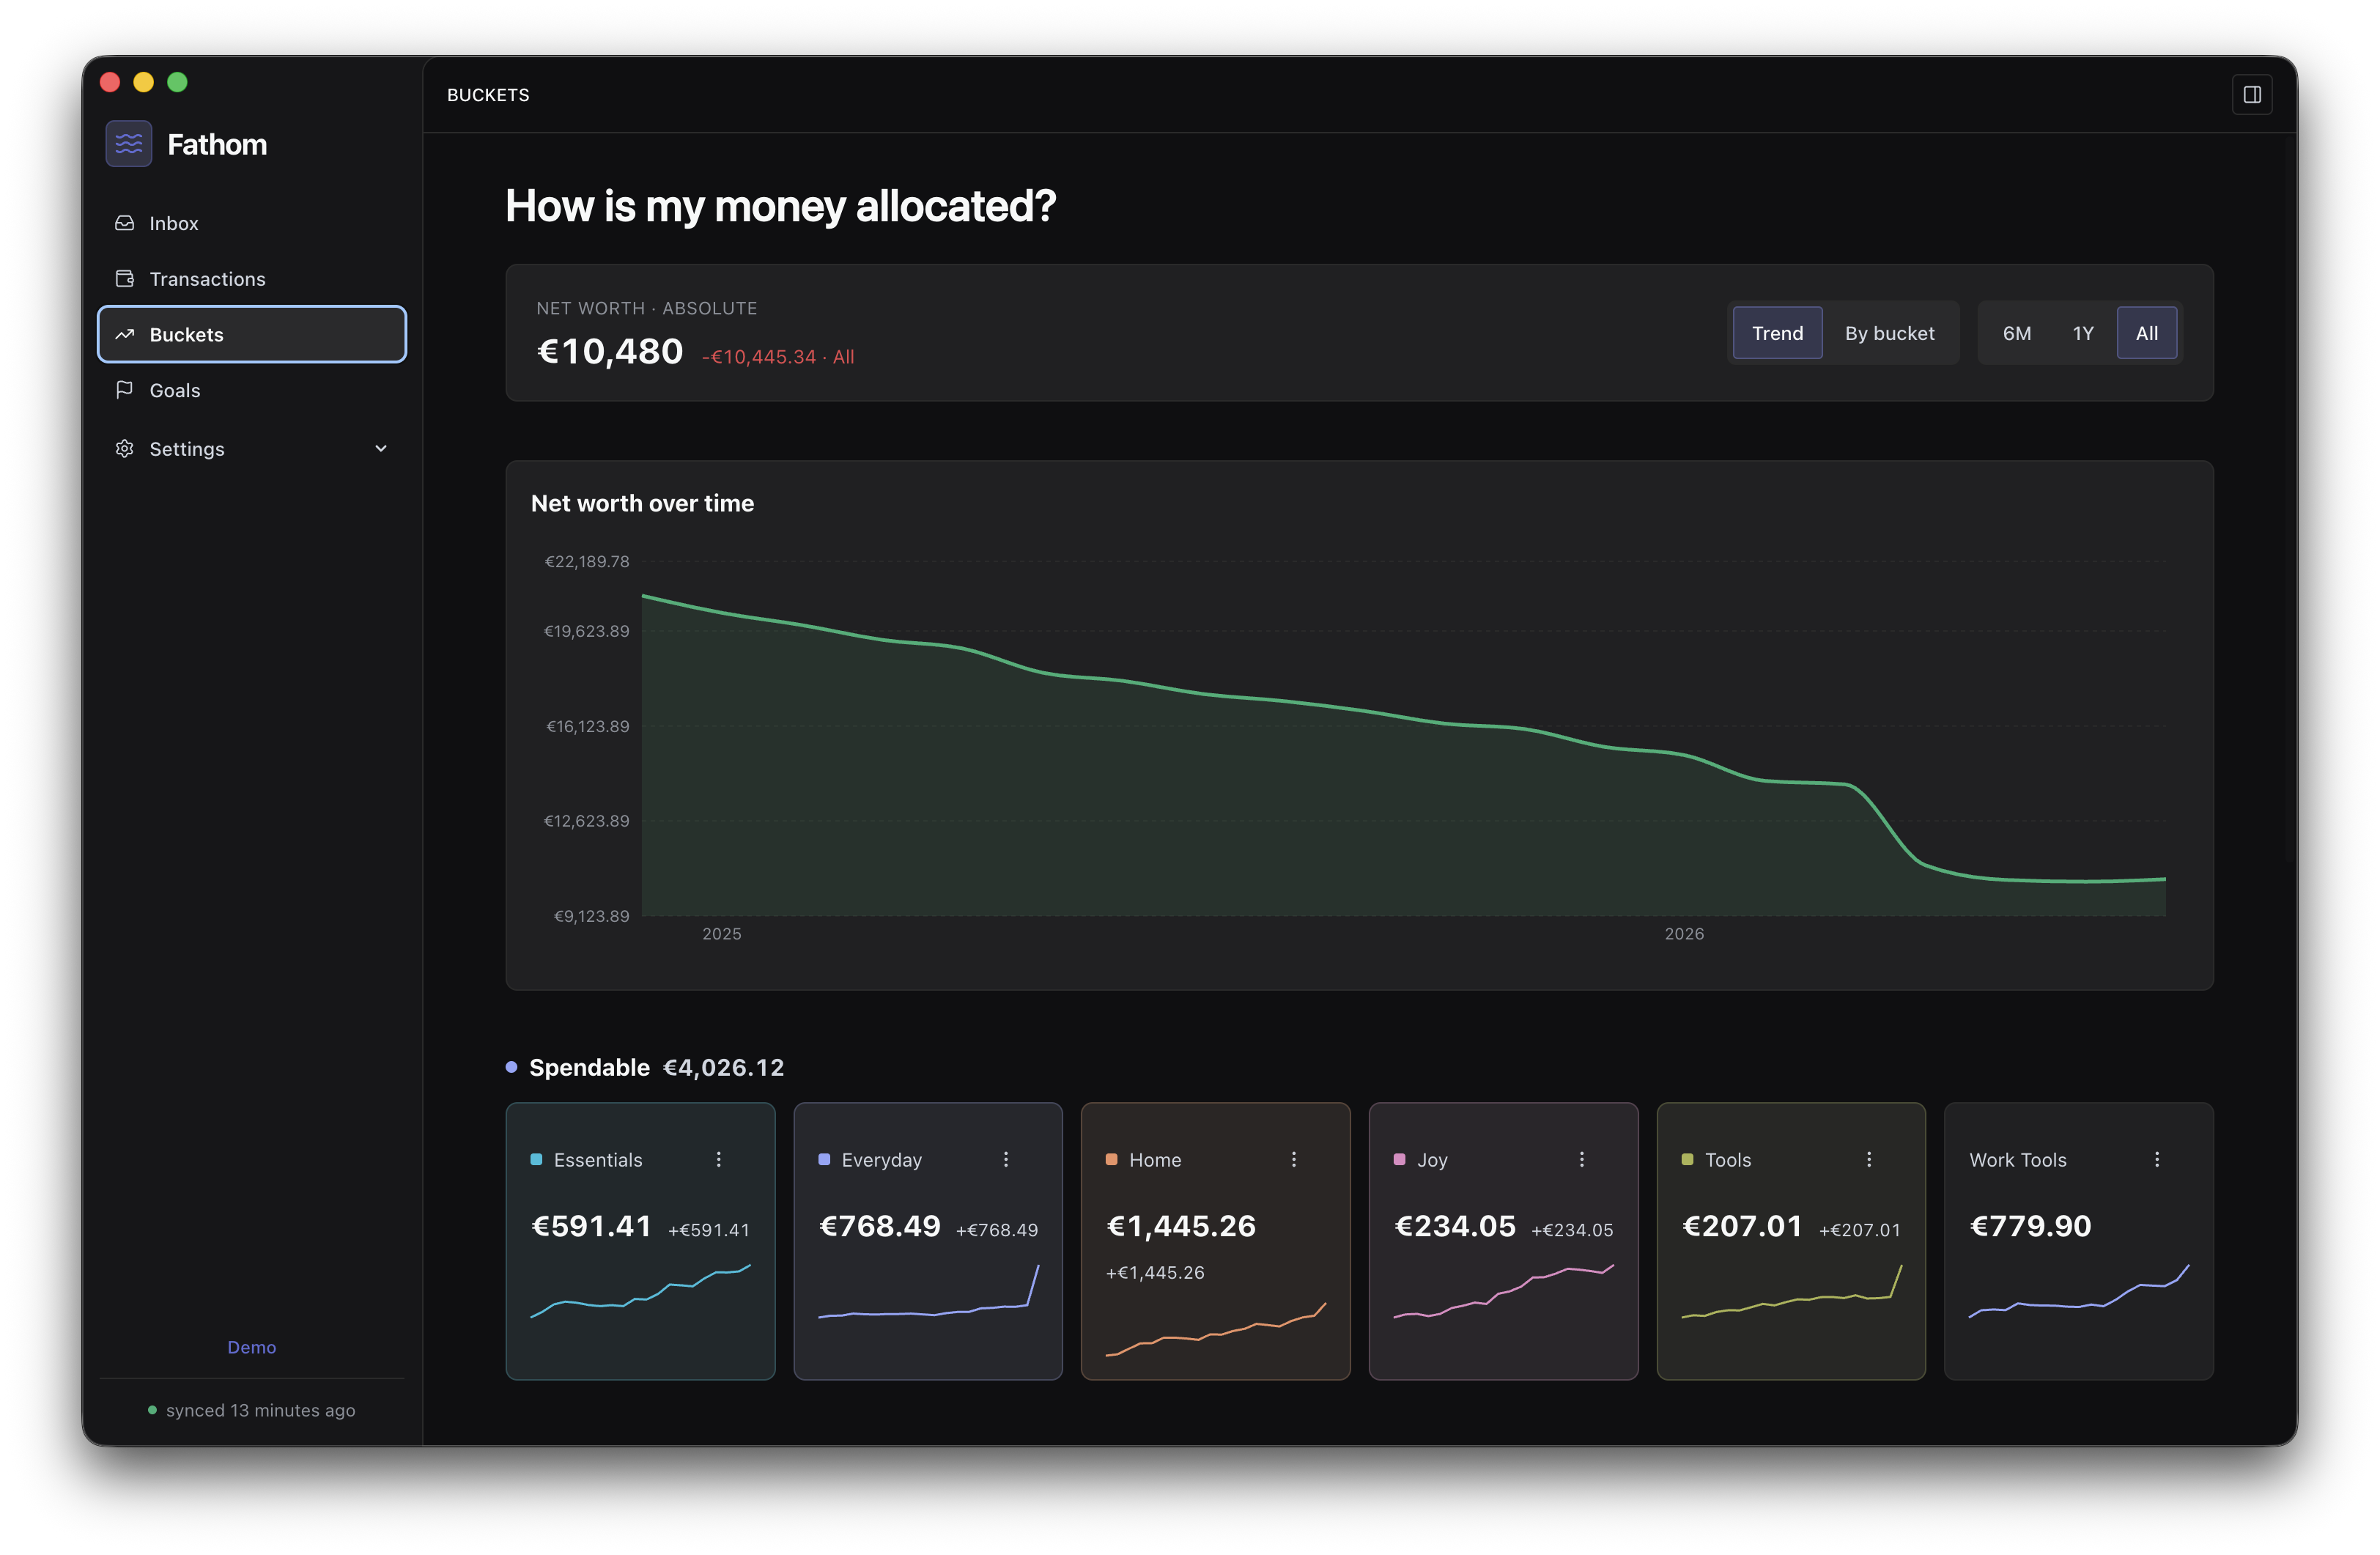Screen dimensions: 2380x1555
Task: Click the Fathom wave logo icon
Action: point(129,144)
